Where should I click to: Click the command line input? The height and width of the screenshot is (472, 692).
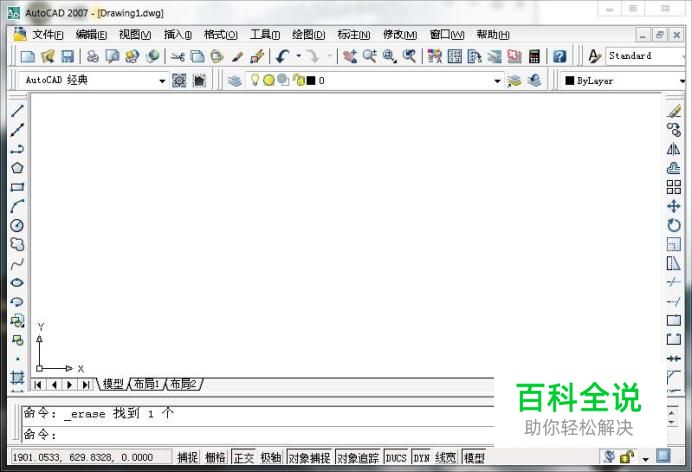tap(258, 435)
